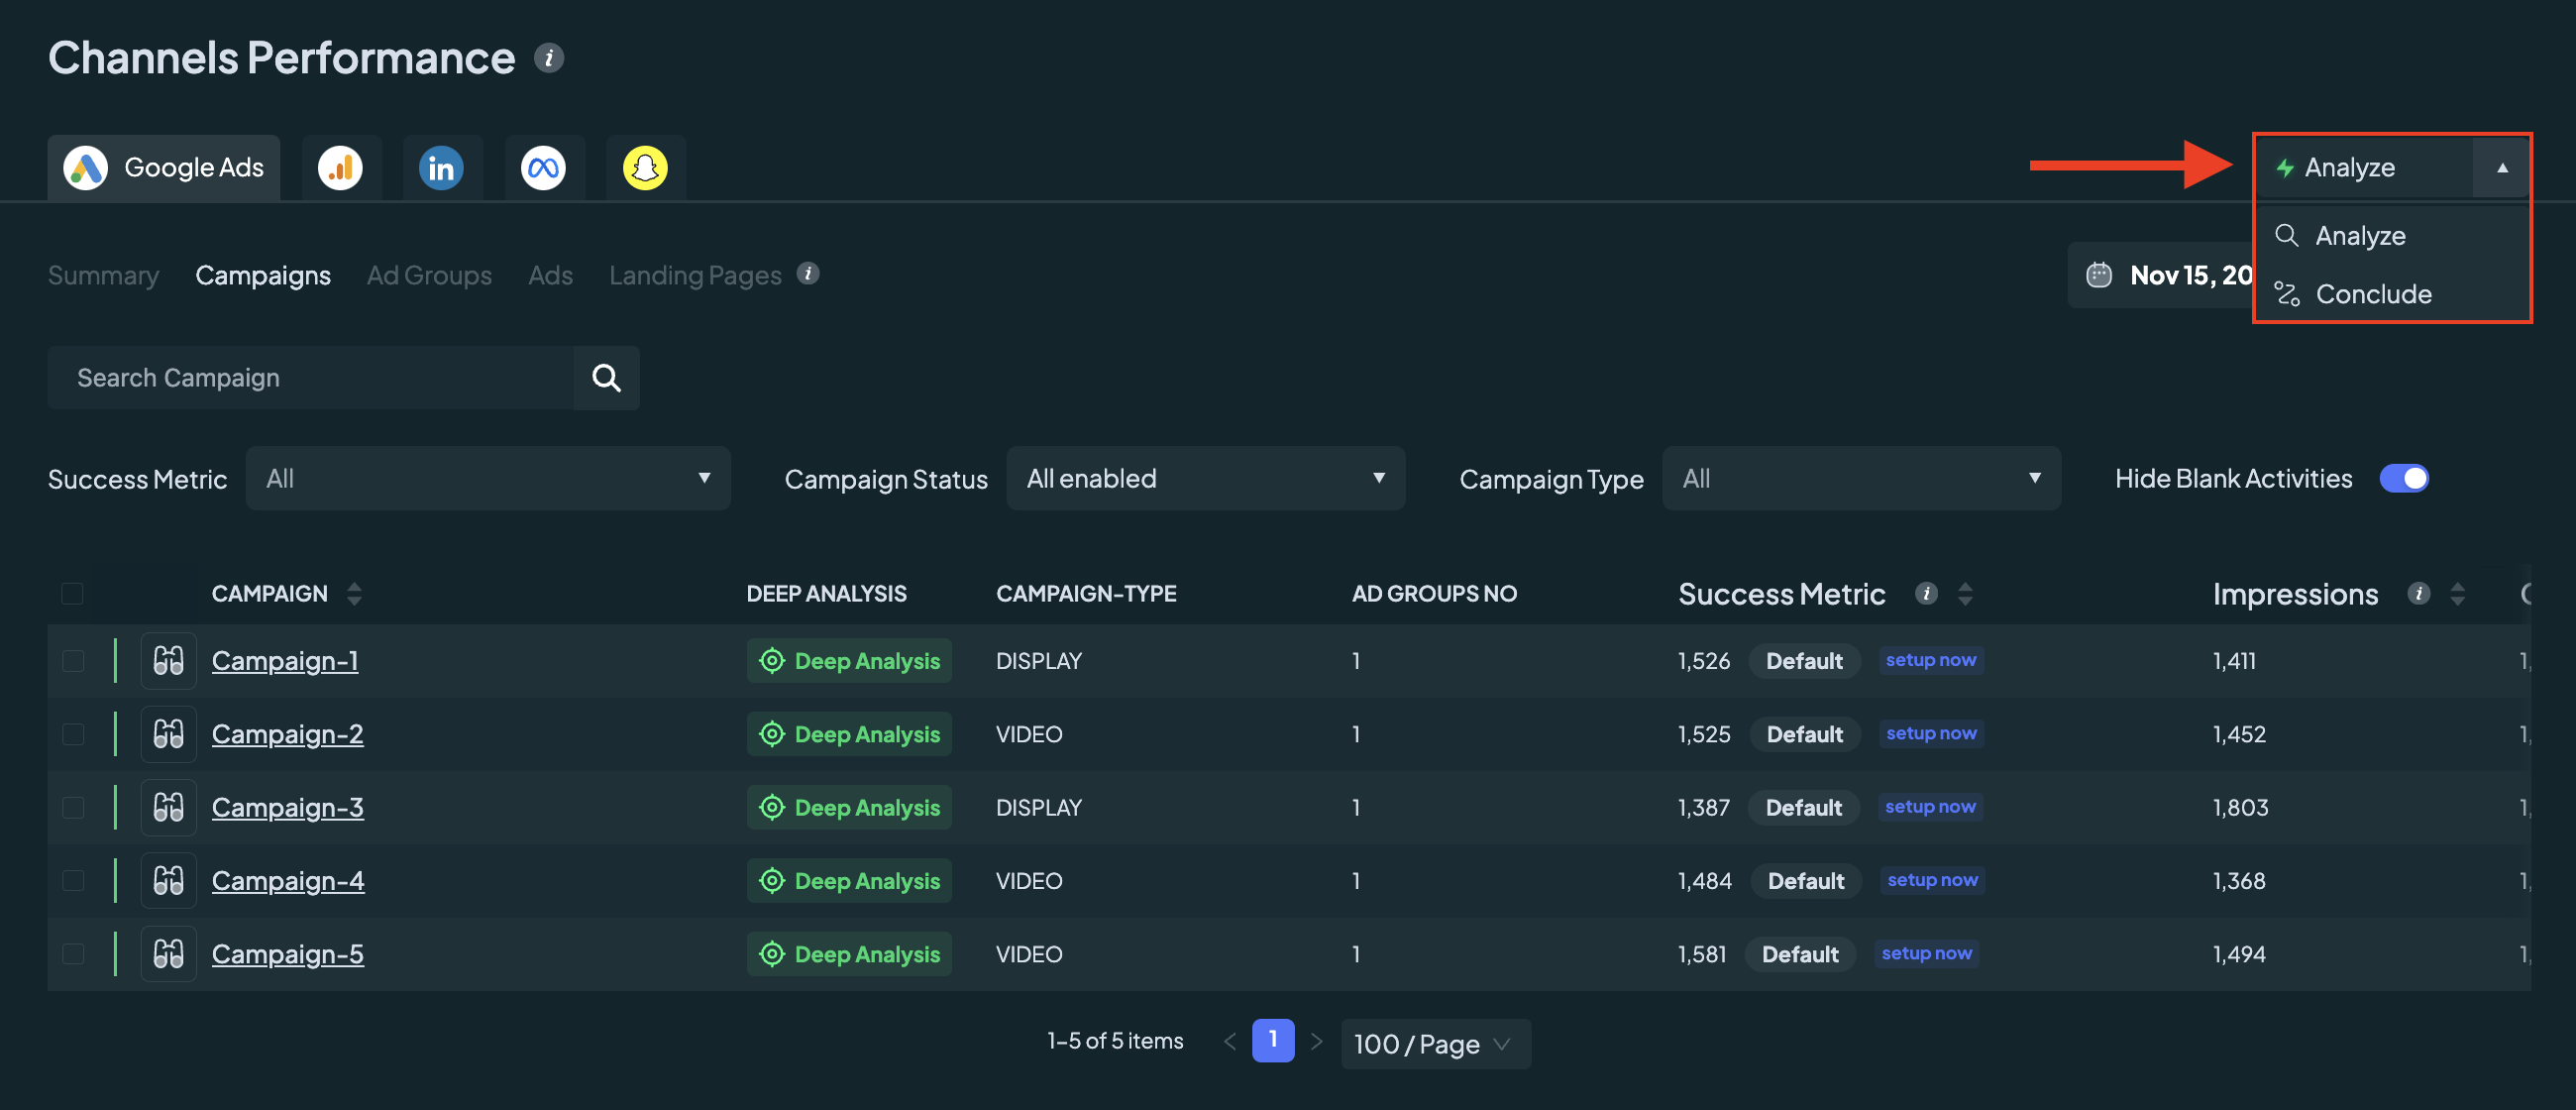The height and width of the screenshot is (1110, 2576).
Task: Open the Campaign Type dropdown
Action: pyautogui.click(x=1861, y=479)
